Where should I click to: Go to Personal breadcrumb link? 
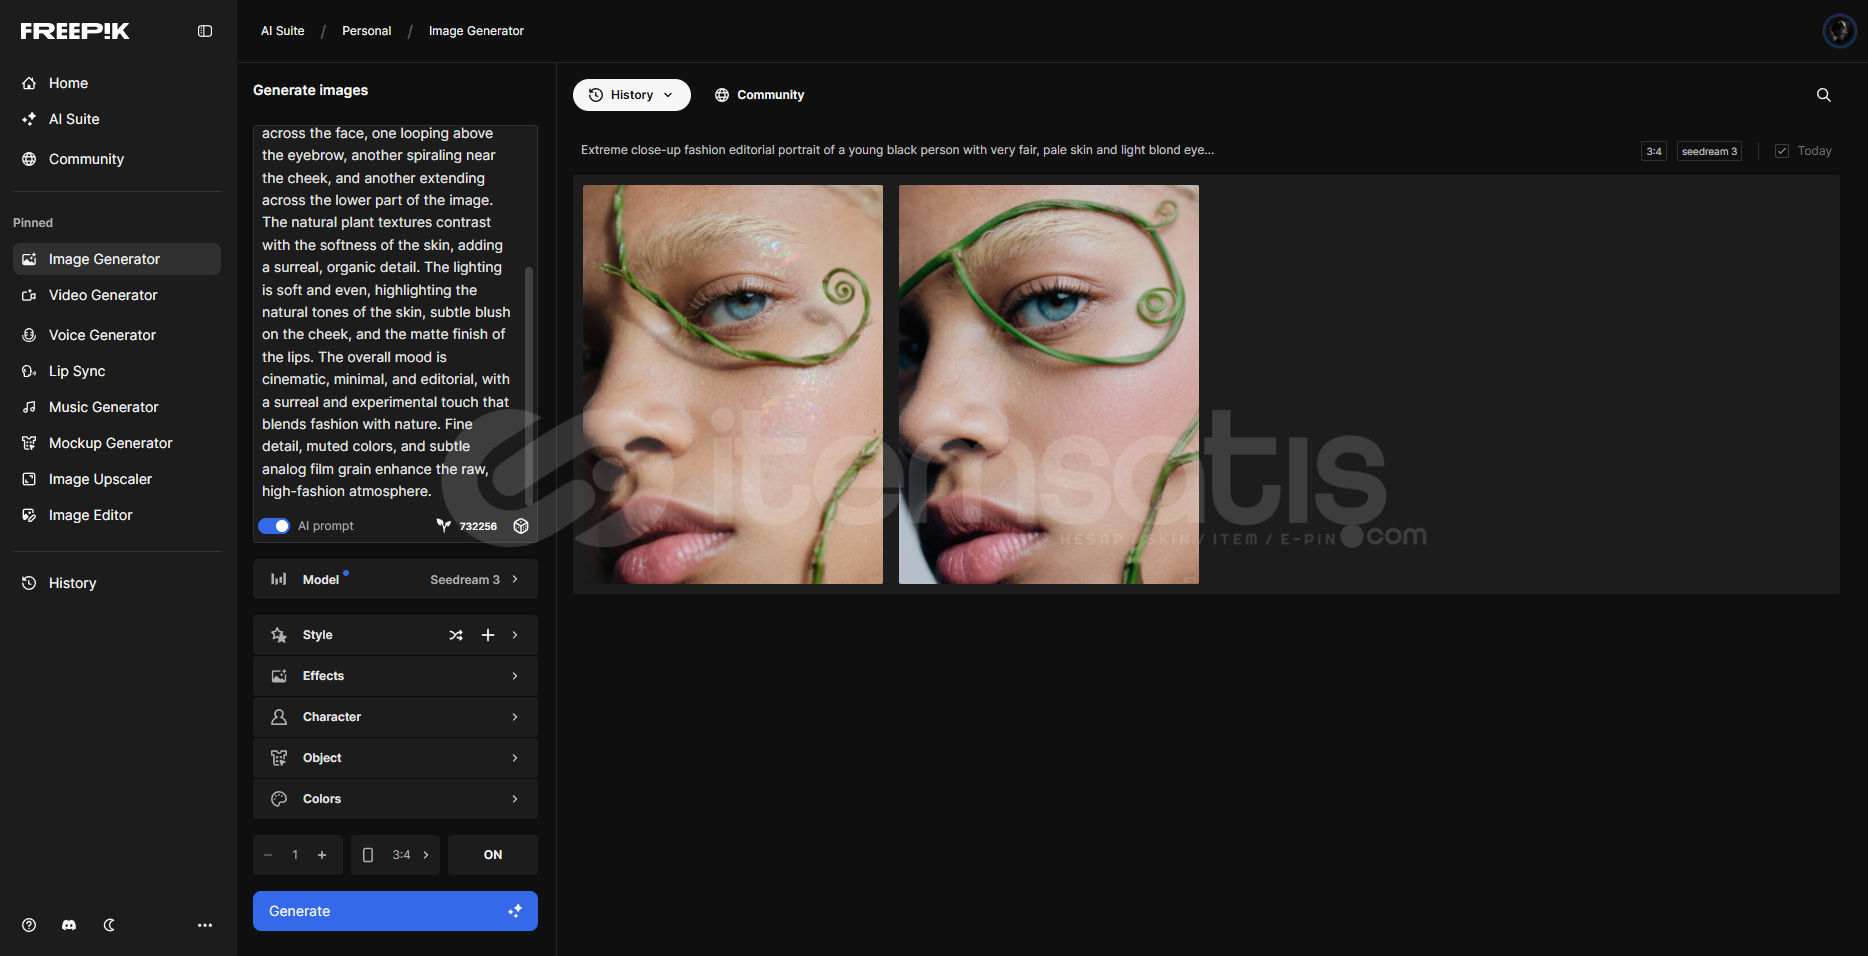pyautogui.click(x=366, y=31)
